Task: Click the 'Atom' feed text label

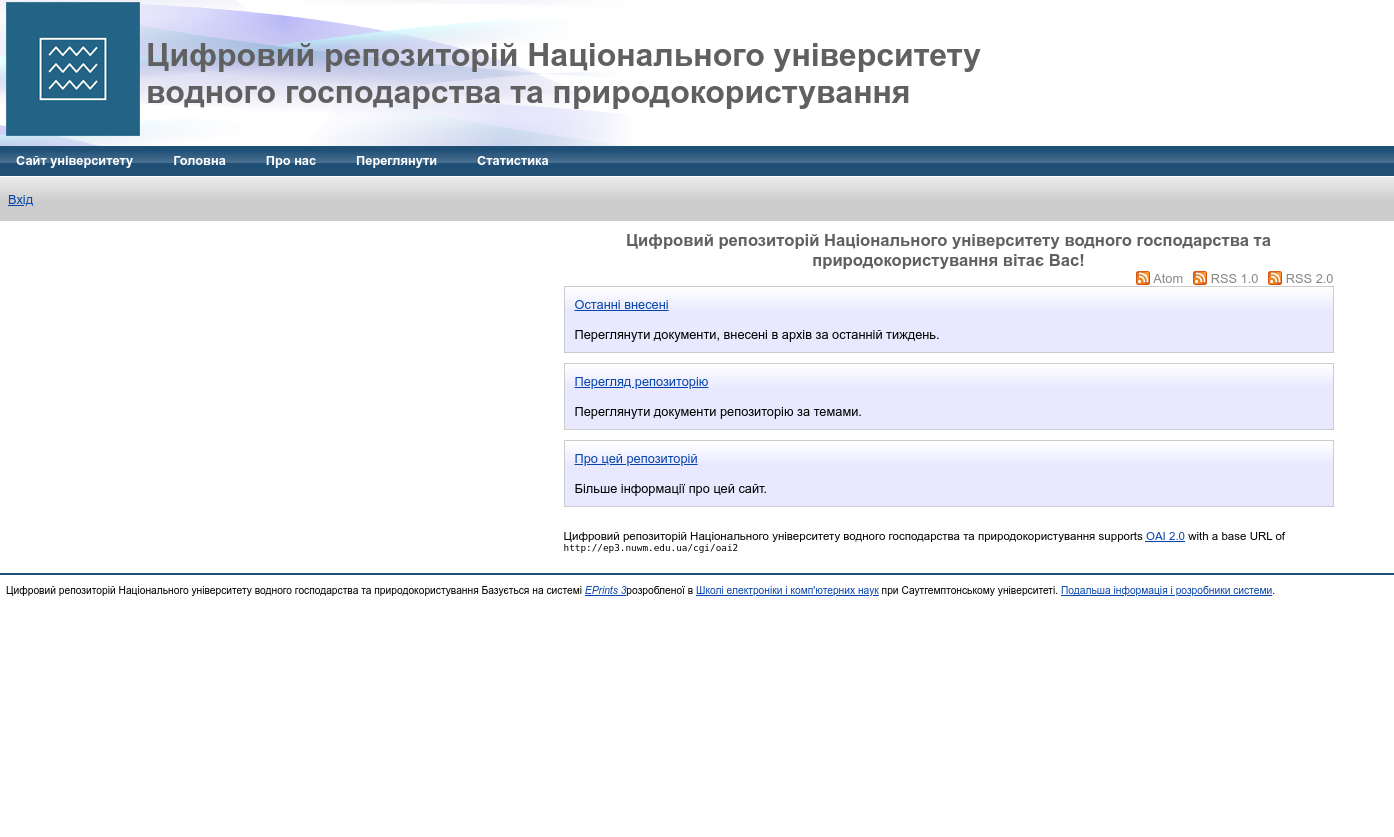Action: click(1168, 278)
